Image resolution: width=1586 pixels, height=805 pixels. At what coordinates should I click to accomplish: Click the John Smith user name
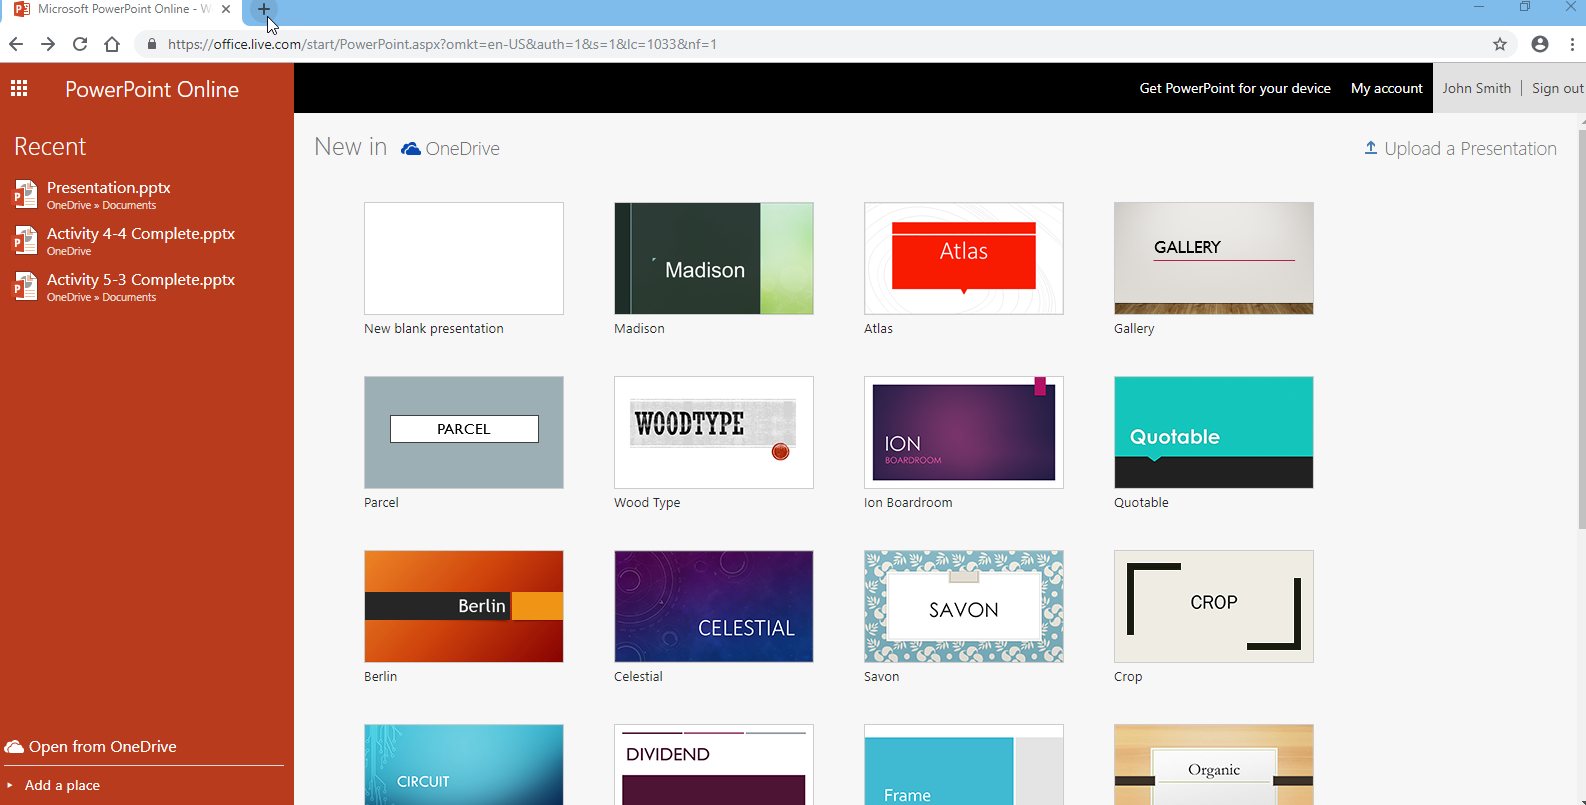[x=1477, y=88]
